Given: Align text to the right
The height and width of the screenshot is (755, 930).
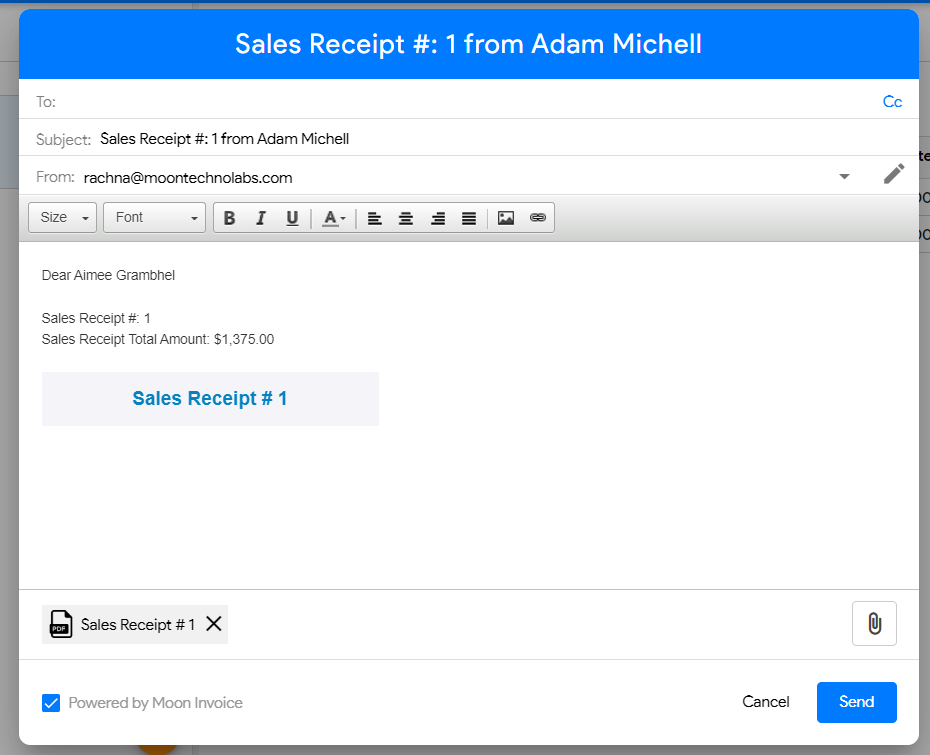Looking at the screenshot, I should coord(438,218).
